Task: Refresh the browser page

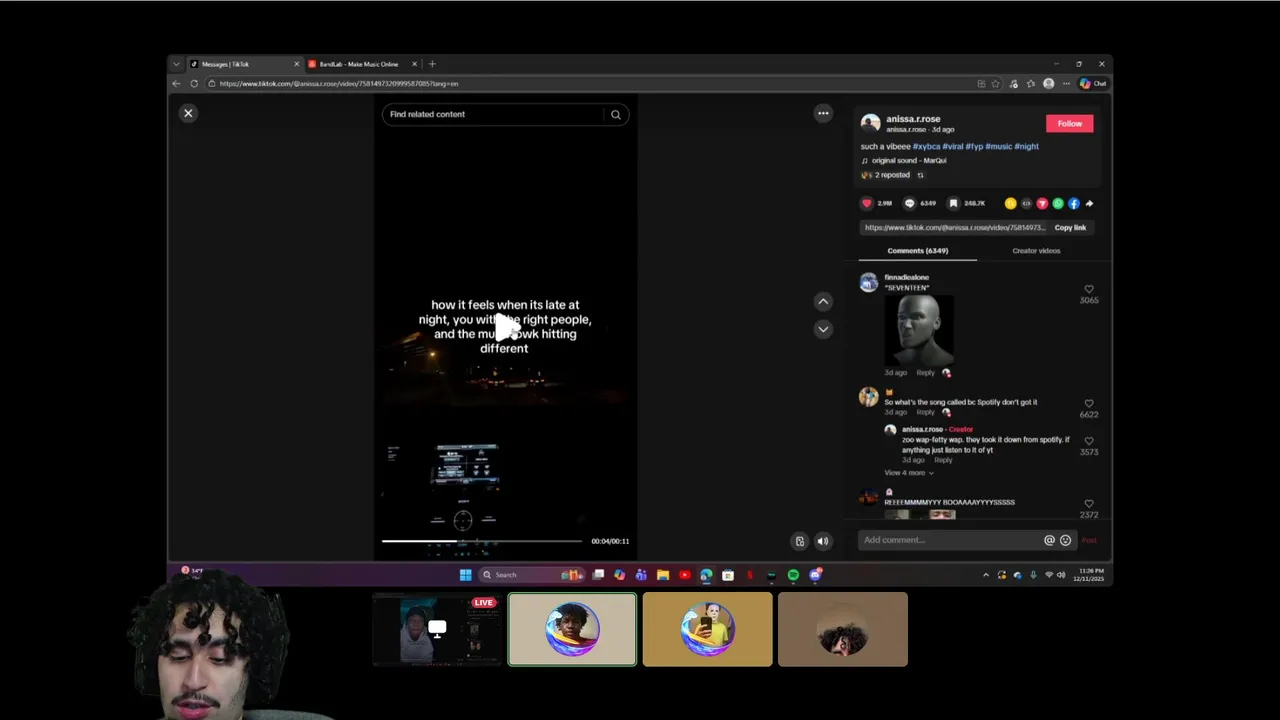Action: click(194, 84)
